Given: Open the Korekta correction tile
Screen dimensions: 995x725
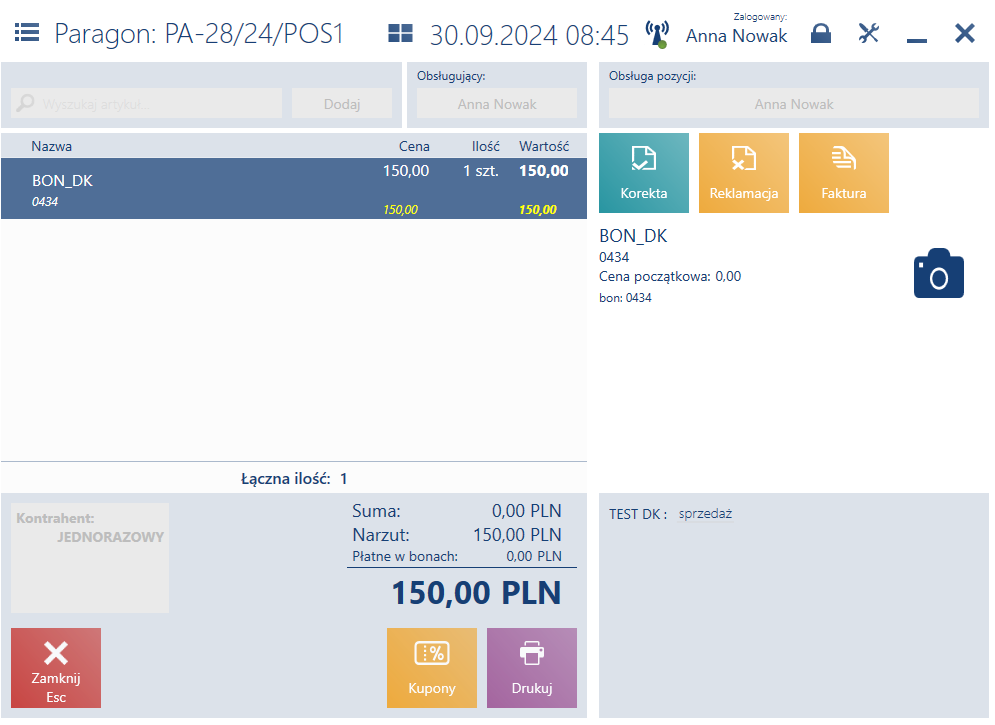Looking at the screenshot, I should click(643, 173).
